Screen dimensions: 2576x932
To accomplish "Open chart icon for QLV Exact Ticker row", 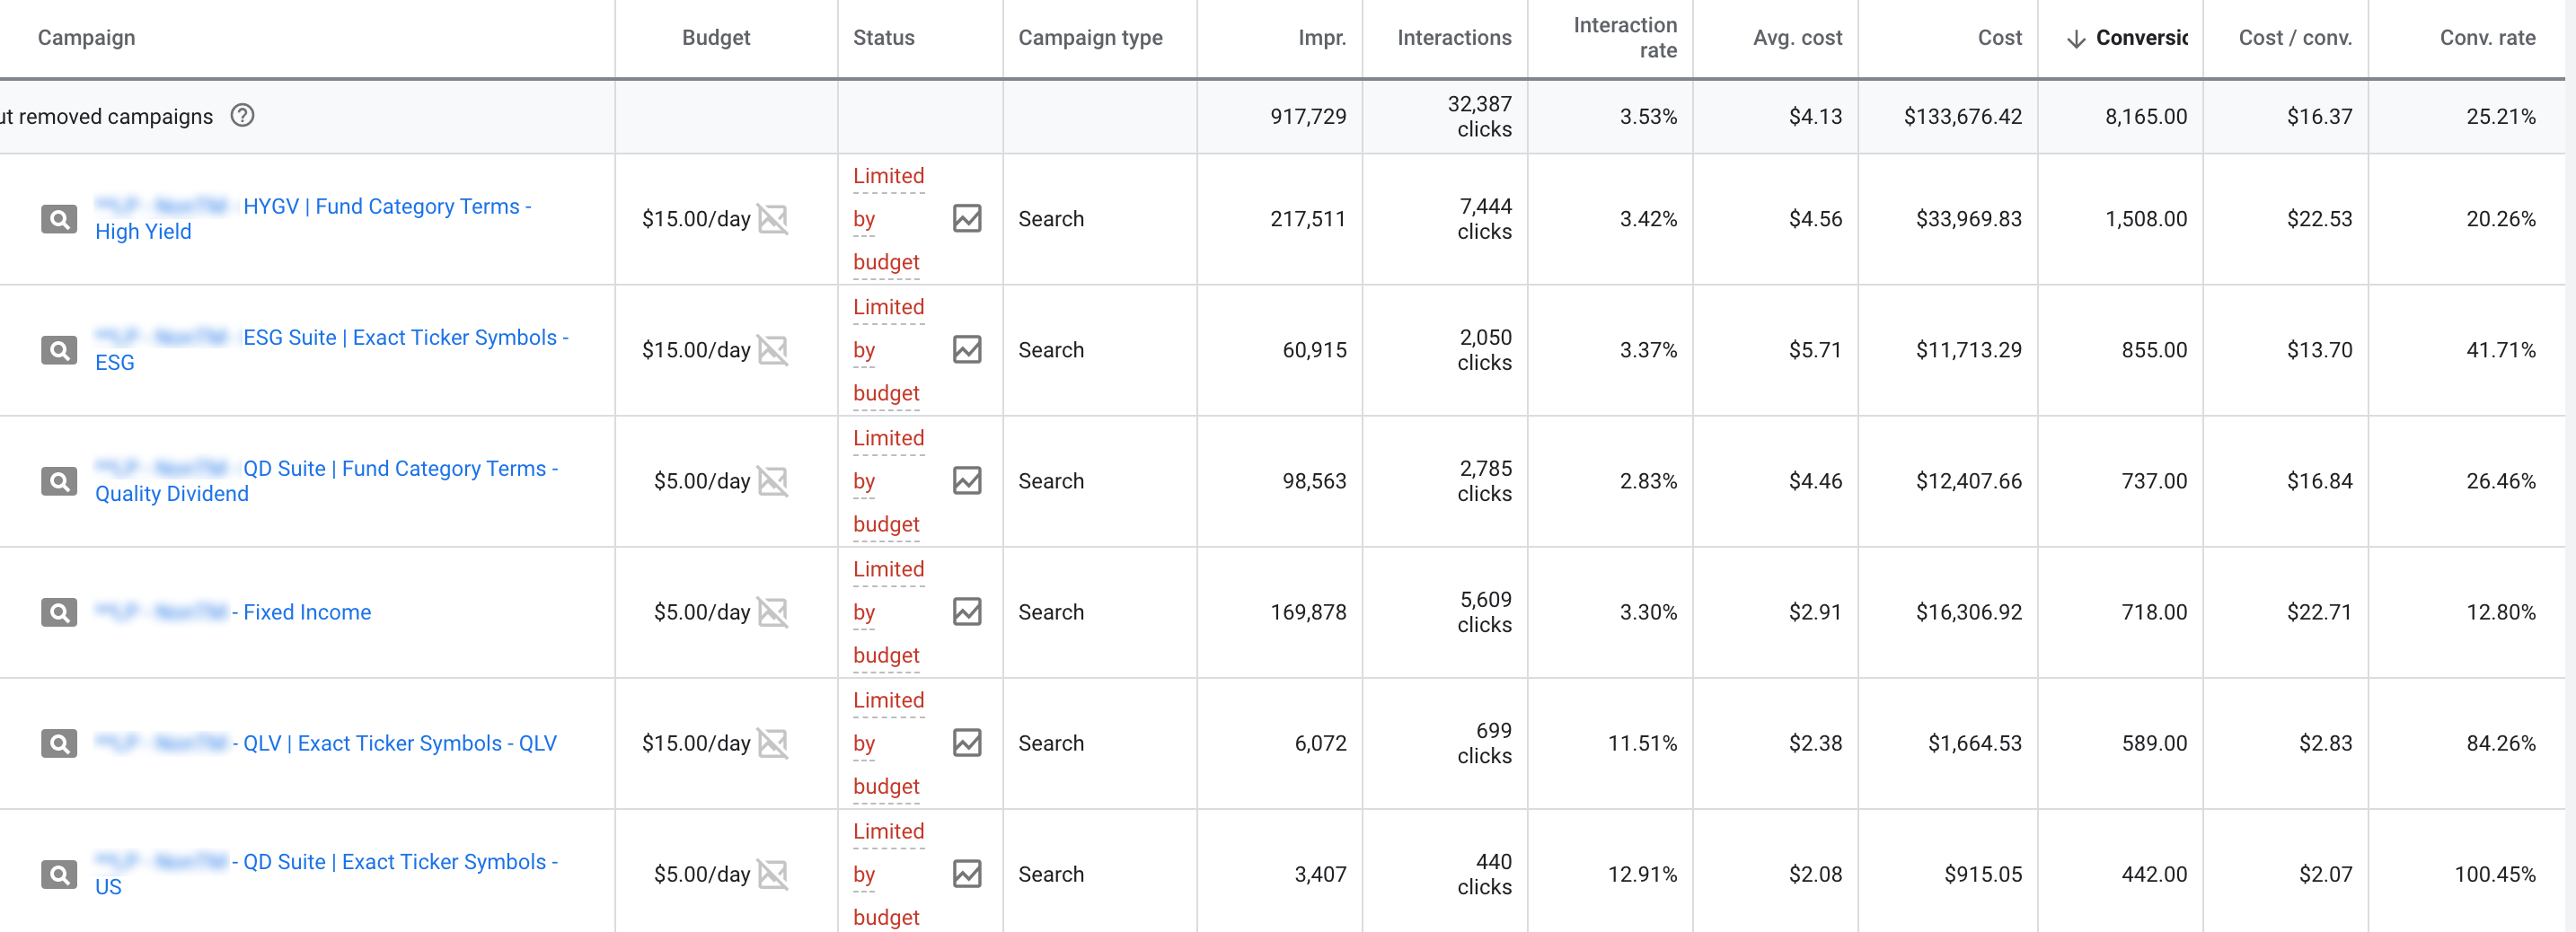I will [966, 743].
